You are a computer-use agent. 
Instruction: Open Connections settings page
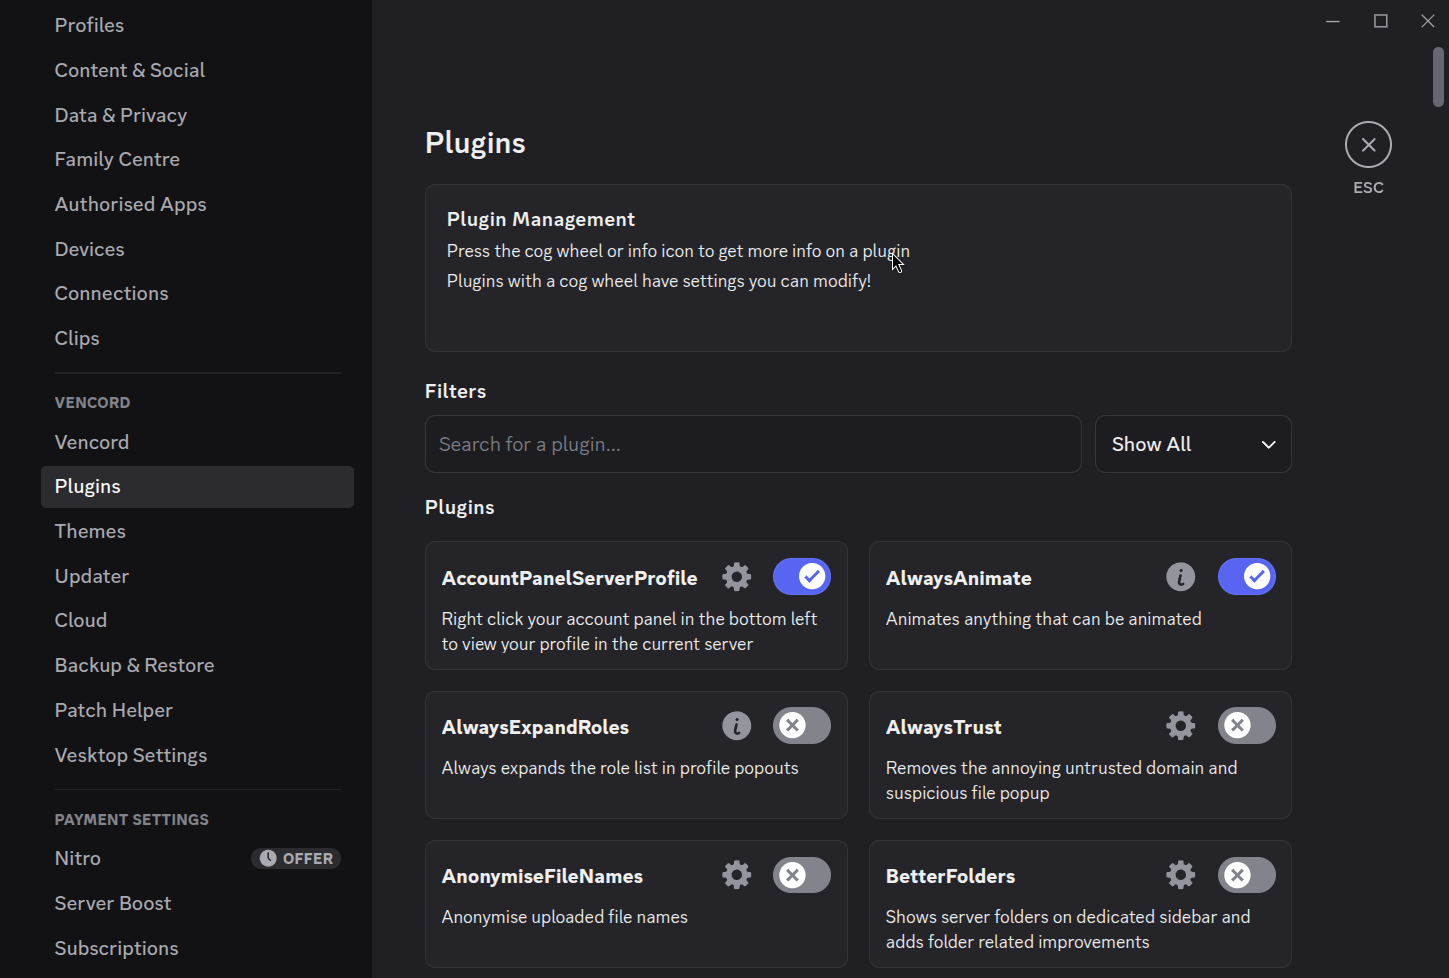(197, 293)
